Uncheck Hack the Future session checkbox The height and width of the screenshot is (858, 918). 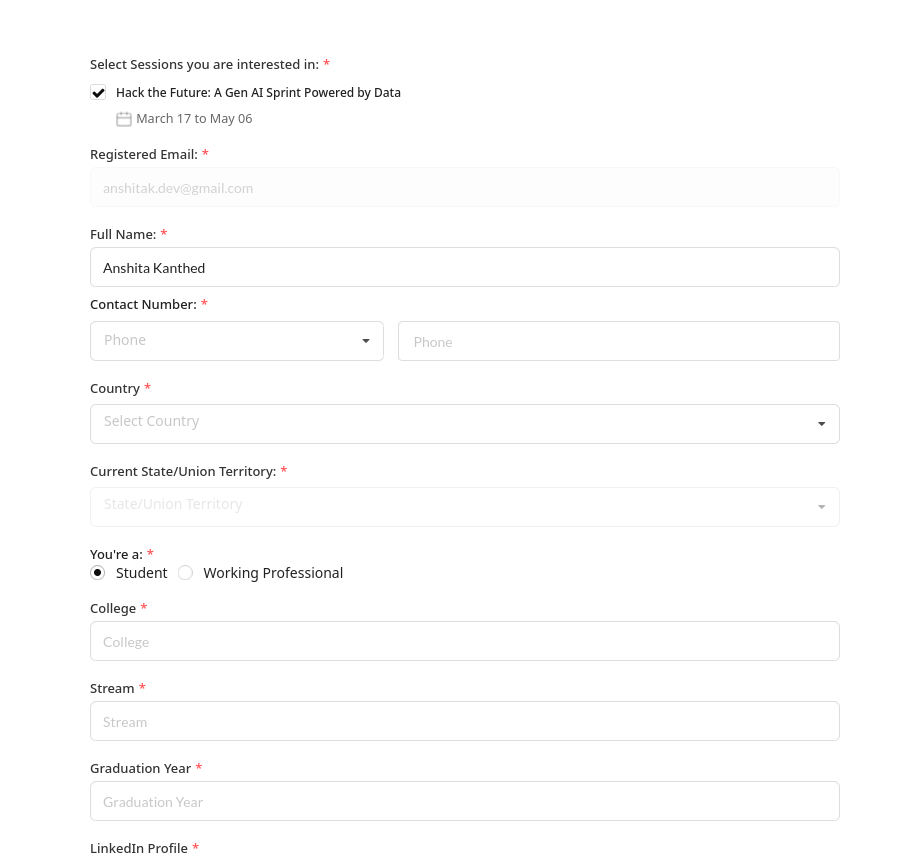[98, 92]
